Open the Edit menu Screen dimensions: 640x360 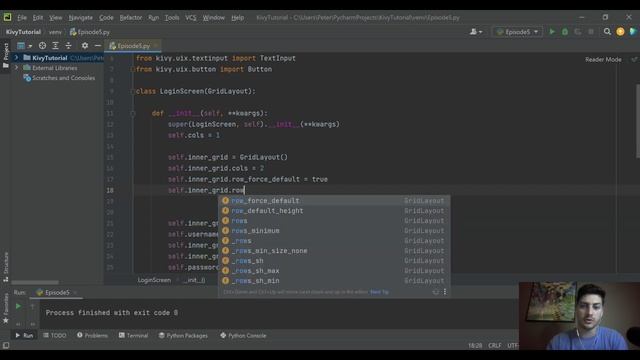(x=38, y=18)
